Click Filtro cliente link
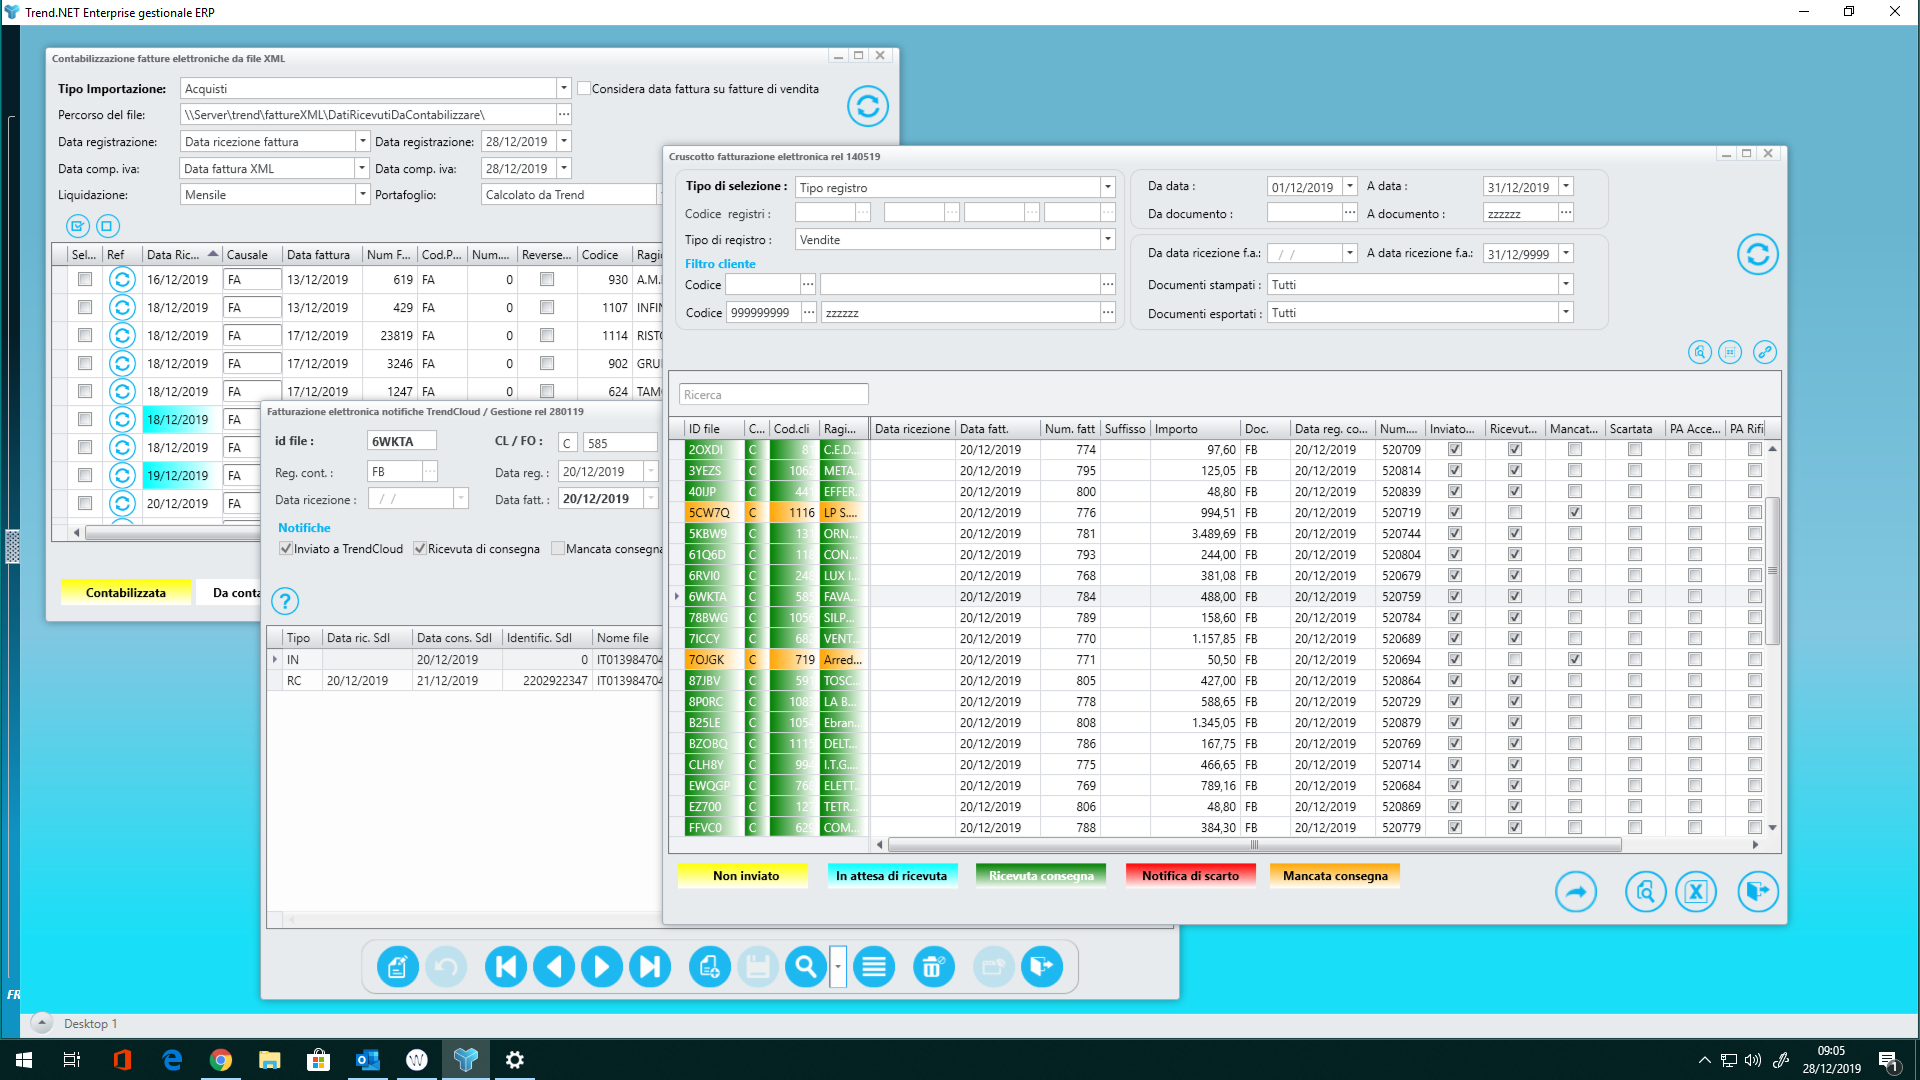 (x=720, y=264)
